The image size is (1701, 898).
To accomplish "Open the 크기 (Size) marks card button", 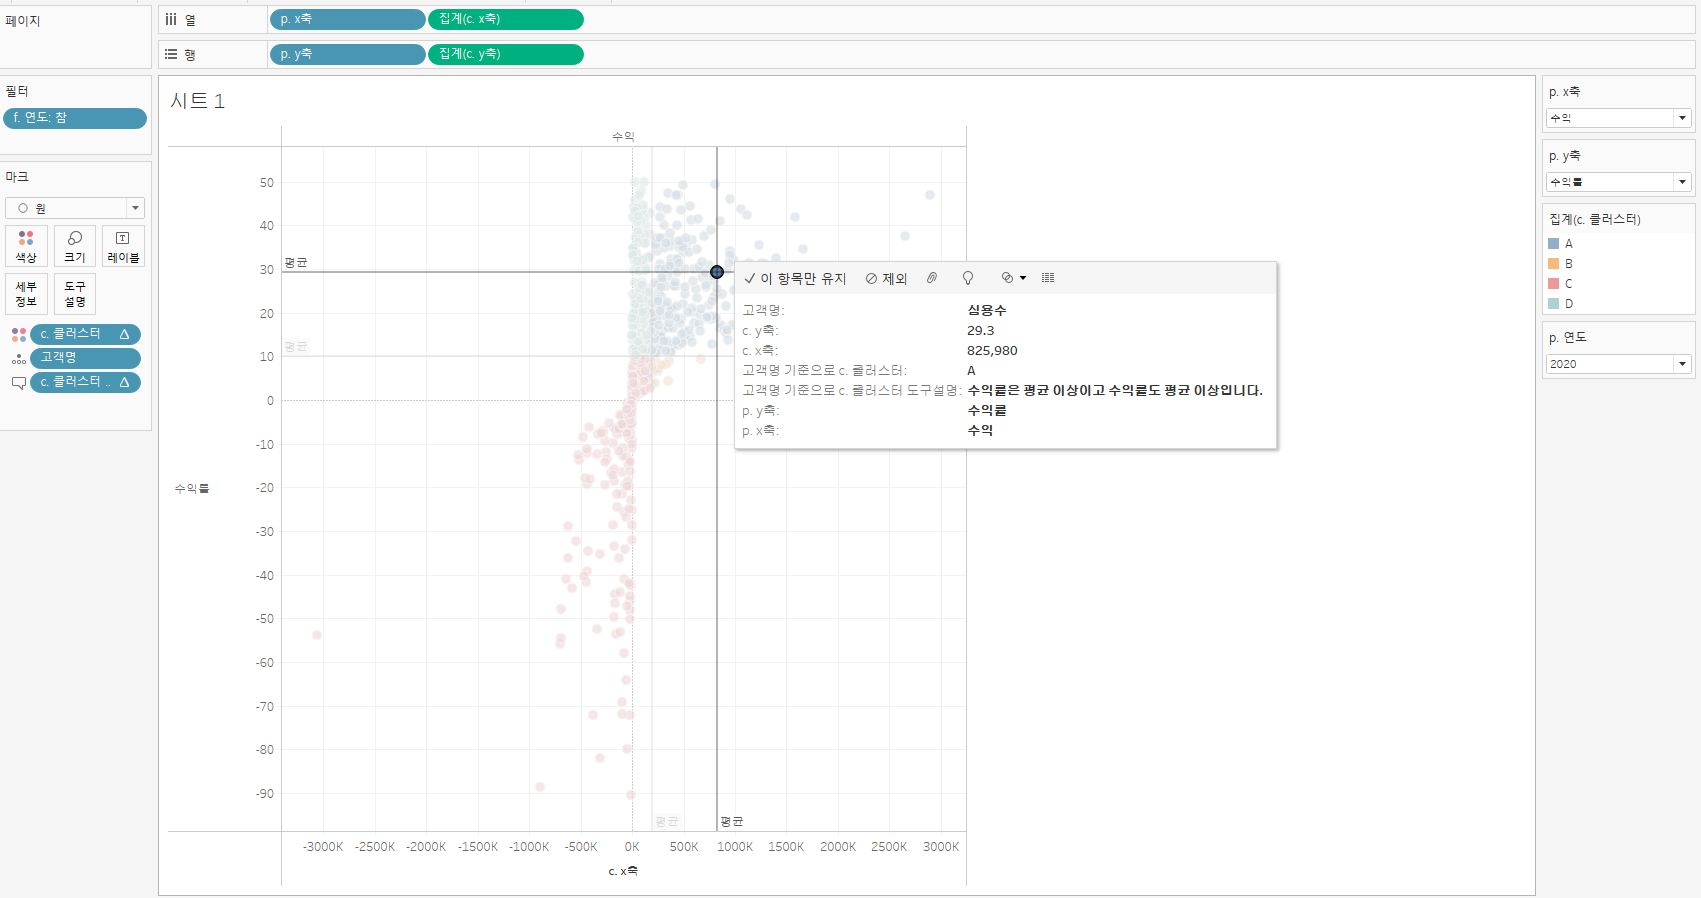I will click(75, 246).
